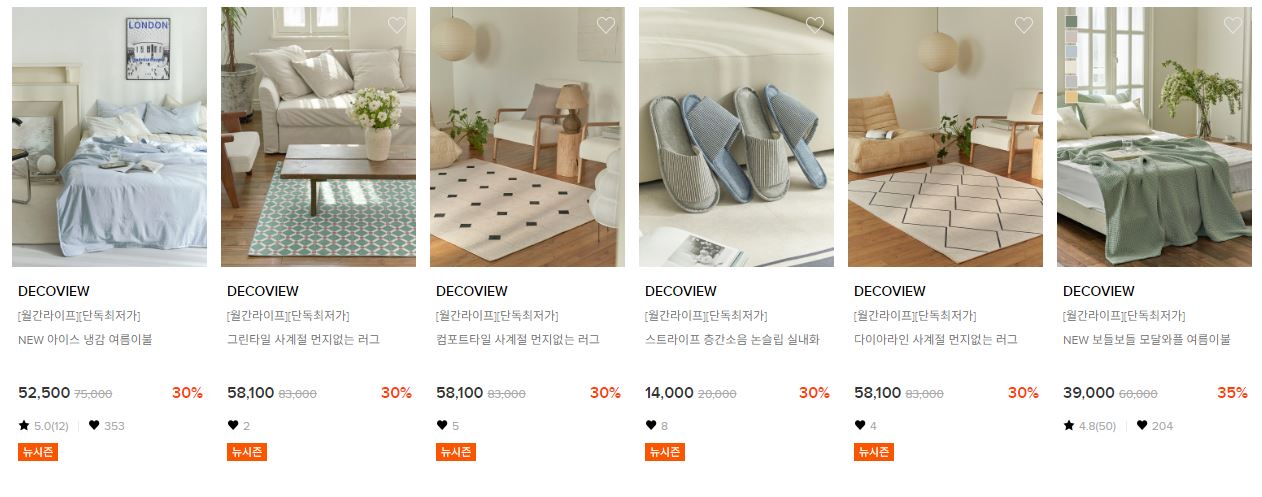Image resolution: width=1262 pixels, height=497 pixels.
Task: Favorite the diamond line rug via heart
Action: (x=1024, y=25)
